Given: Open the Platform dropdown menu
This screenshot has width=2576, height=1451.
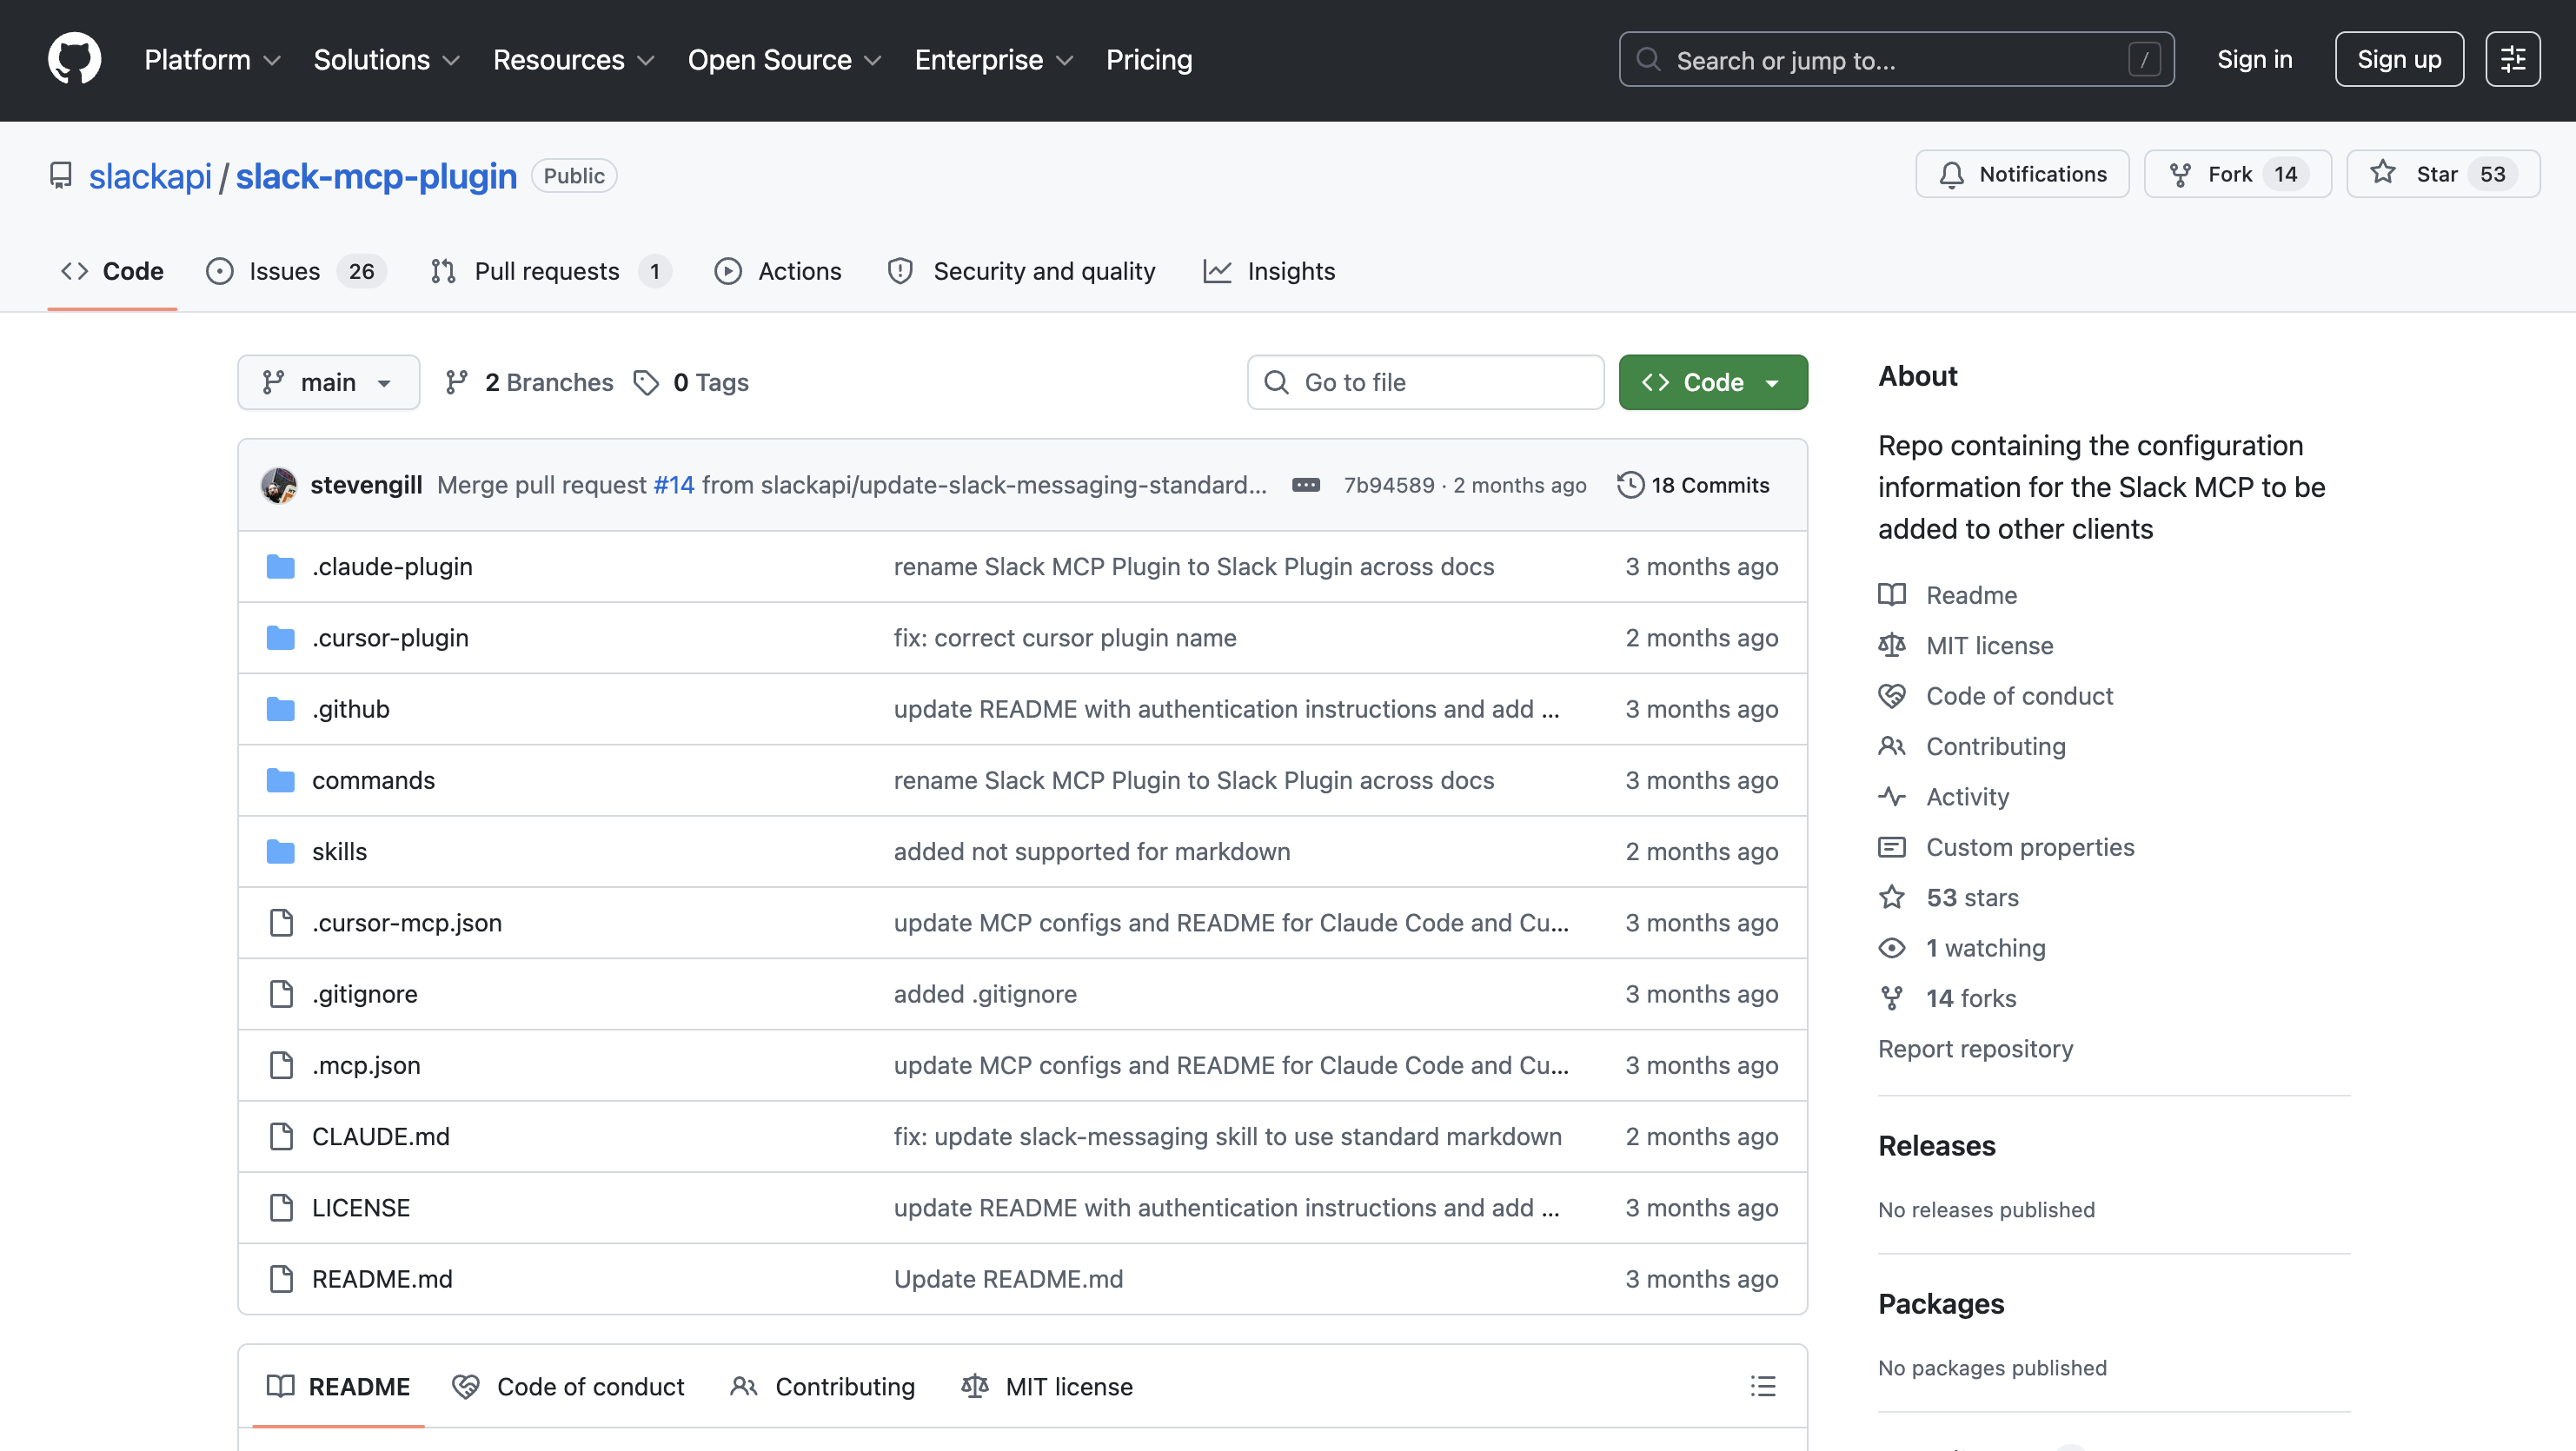Looking at the screenshot, I should [212, 60].
